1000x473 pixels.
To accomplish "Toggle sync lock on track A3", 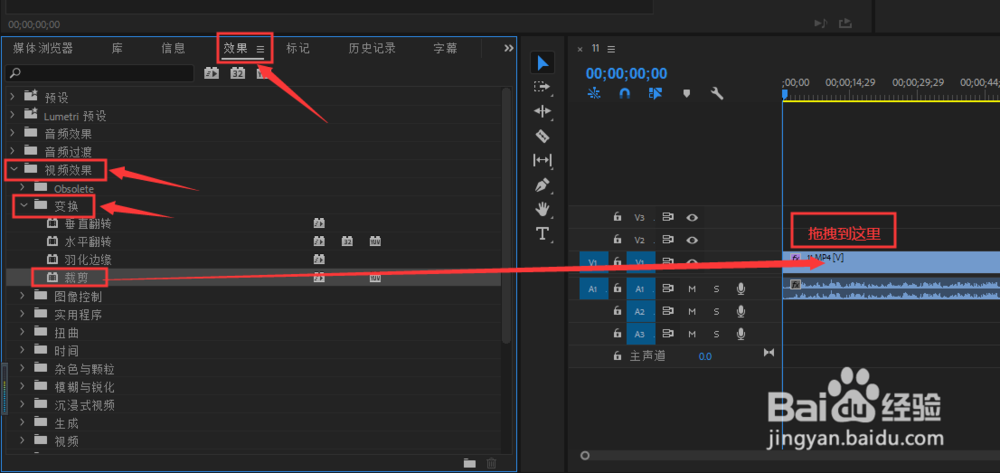I will point(668,334).
